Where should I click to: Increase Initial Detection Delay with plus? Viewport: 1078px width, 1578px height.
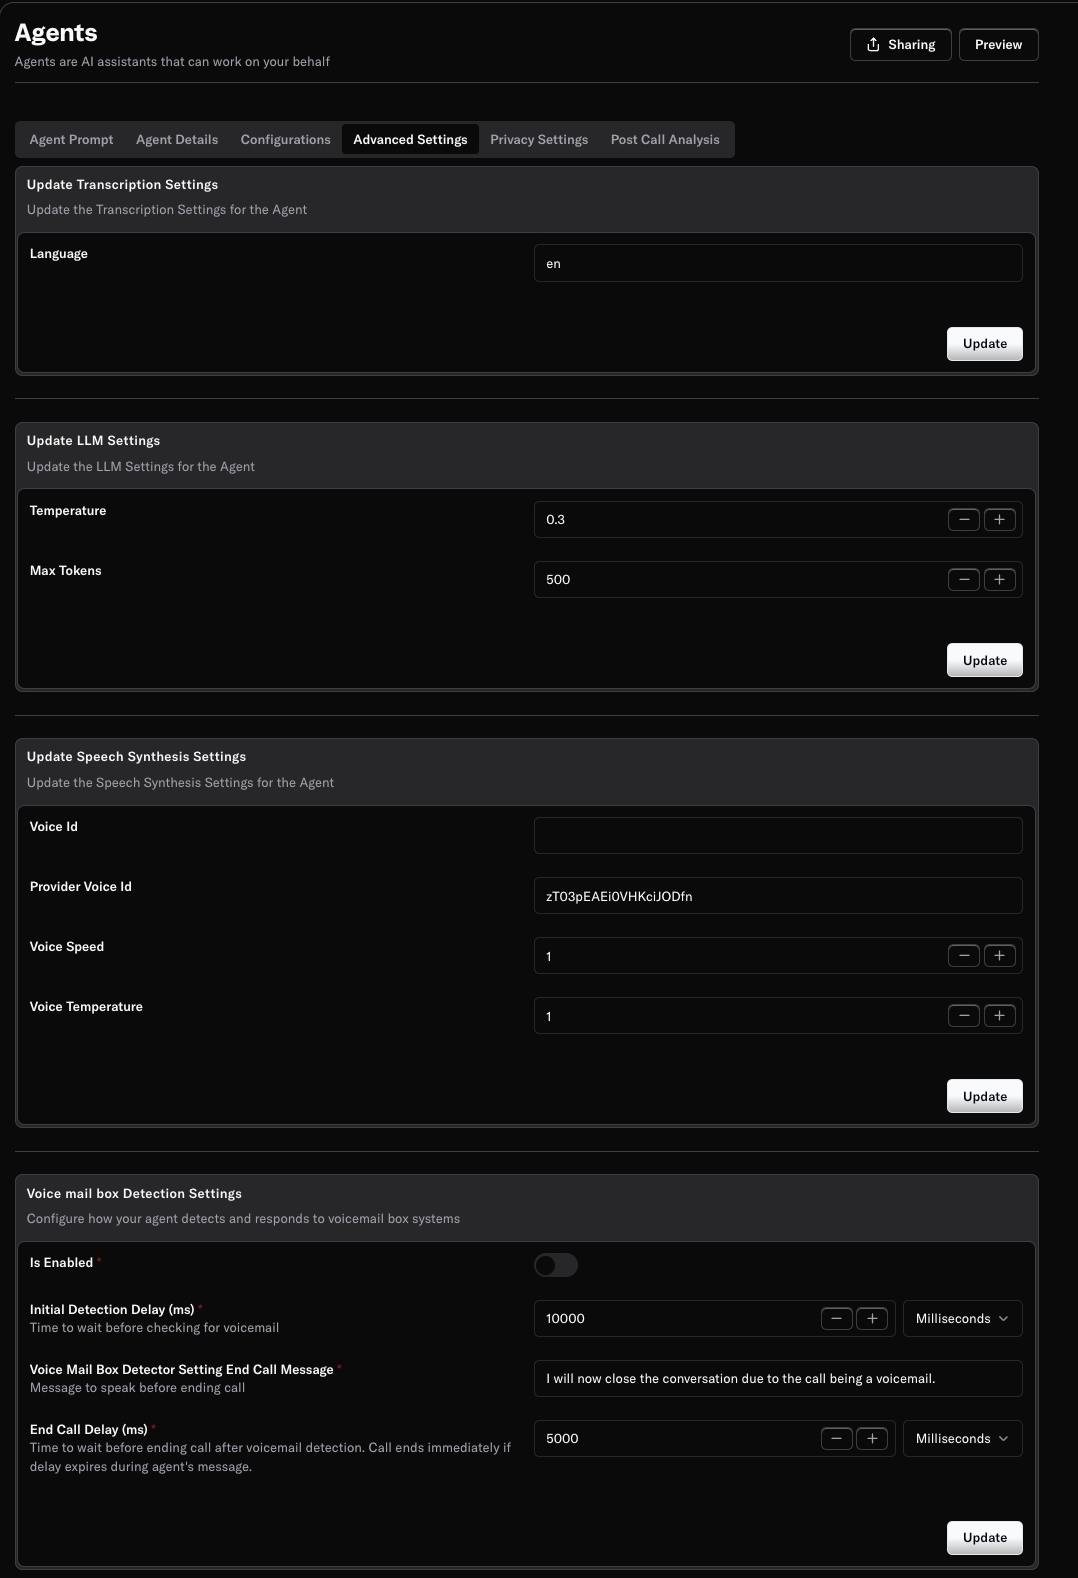(872, 1319)
